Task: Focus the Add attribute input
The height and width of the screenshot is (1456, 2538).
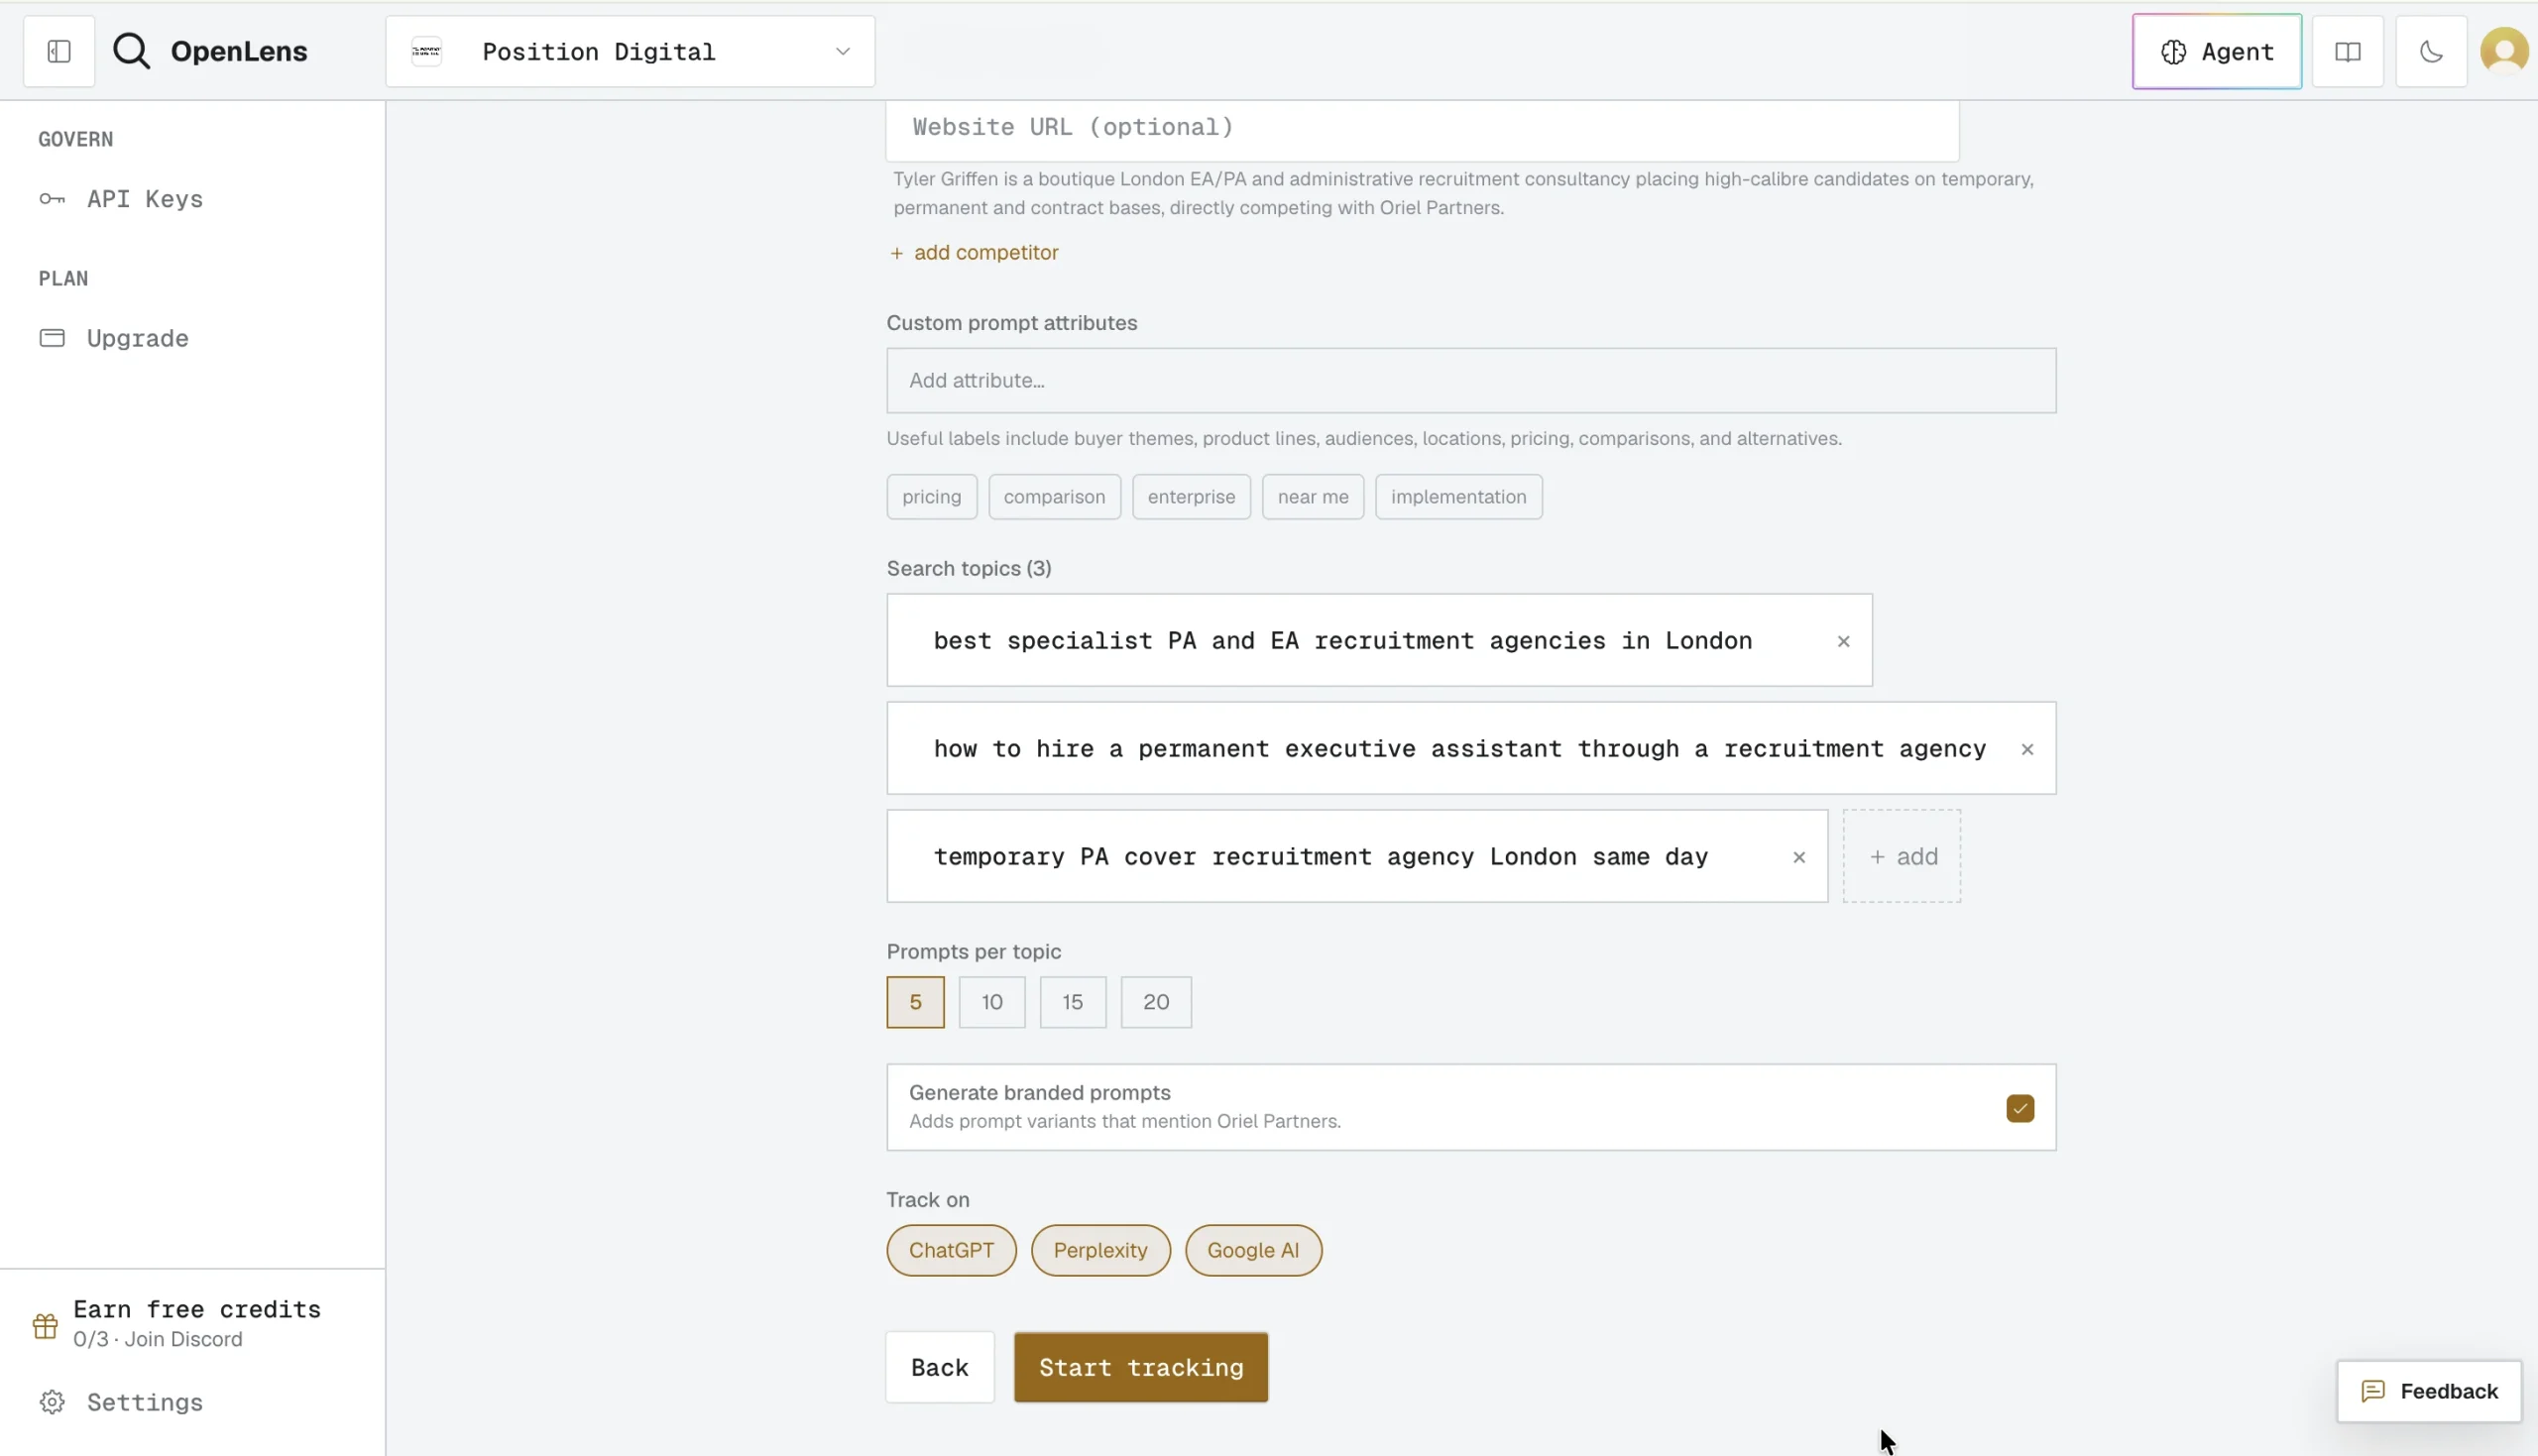Action: 1470,380
